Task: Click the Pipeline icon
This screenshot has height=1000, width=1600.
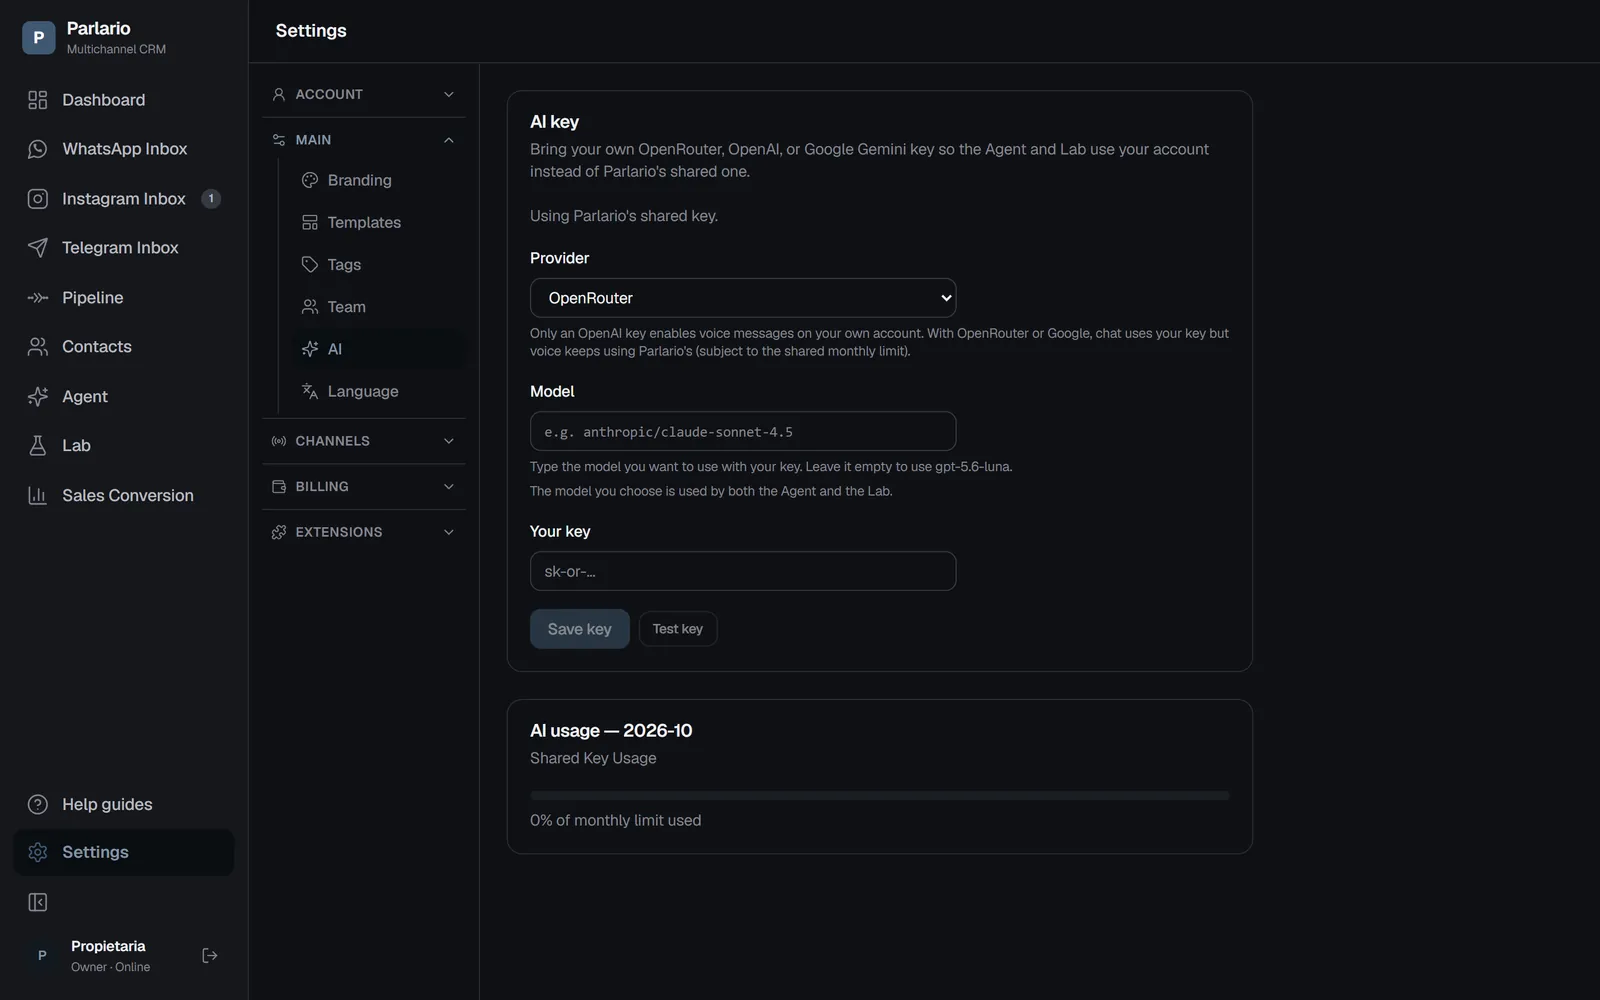Action: [38, 298]
